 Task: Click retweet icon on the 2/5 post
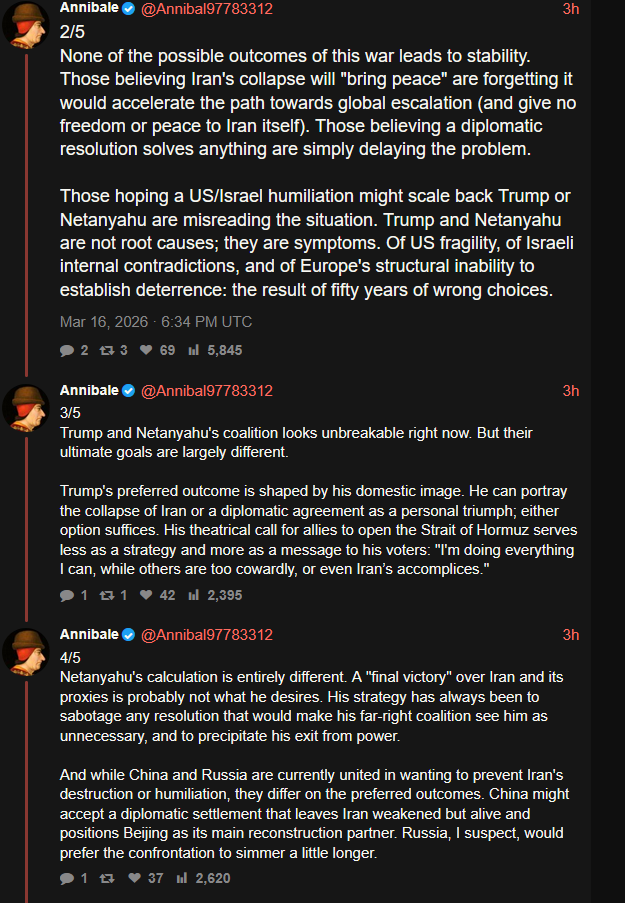(108, 350)
